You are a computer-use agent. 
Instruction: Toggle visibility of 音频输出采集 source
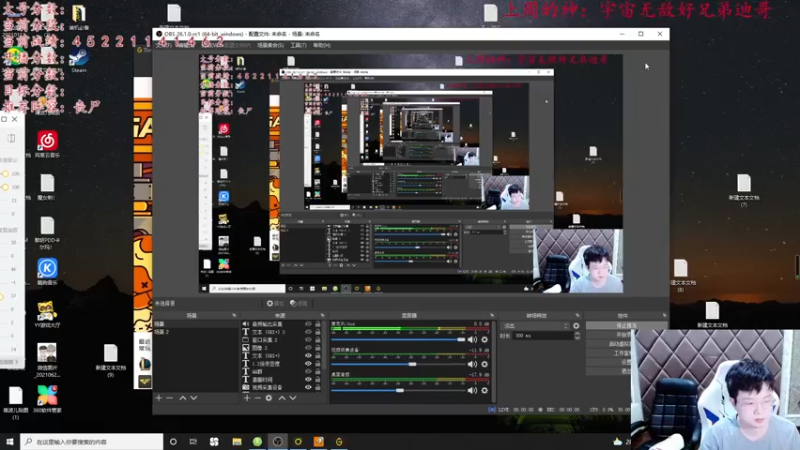tap(308, 324)
